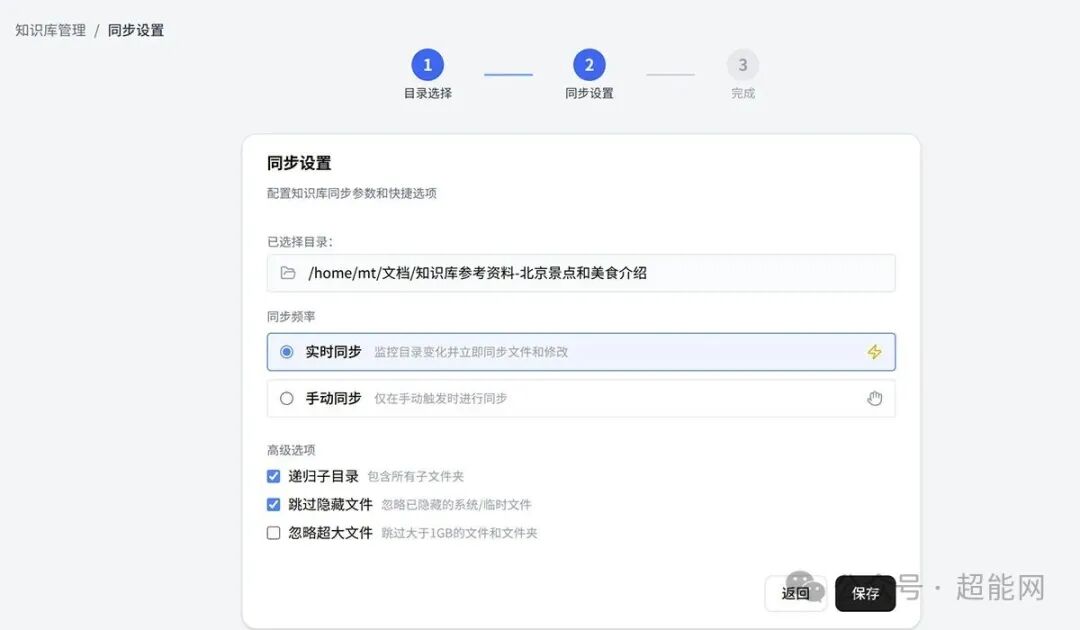Select the entire 实时同步 option row
This screenshot has height=630, width=1080.
580,352
